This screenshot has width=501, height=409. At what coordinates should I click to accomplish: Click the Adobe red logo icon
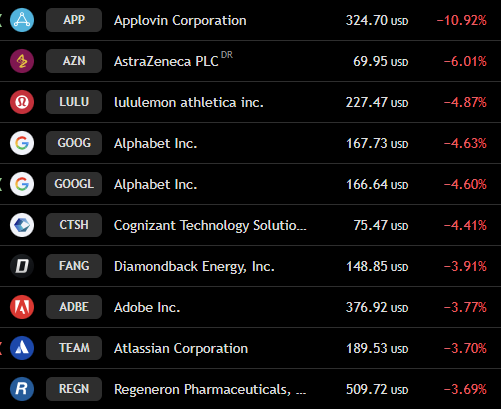click(22, 307)
